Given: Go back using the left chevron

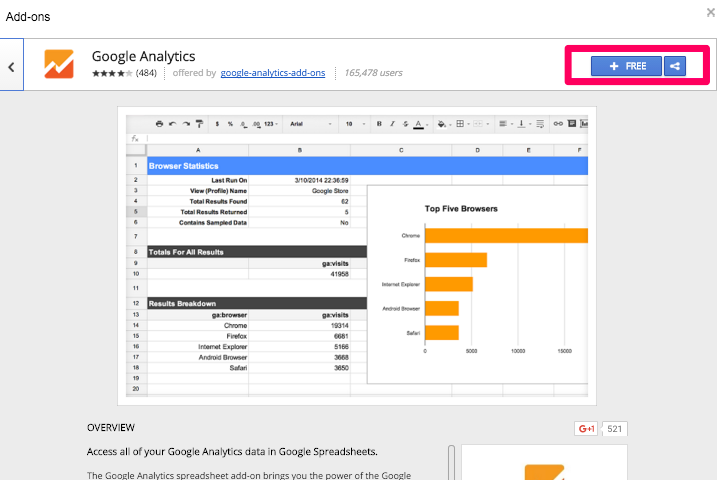Looking at the screenshot, I should pyautogui.click(x=11, y=67).
